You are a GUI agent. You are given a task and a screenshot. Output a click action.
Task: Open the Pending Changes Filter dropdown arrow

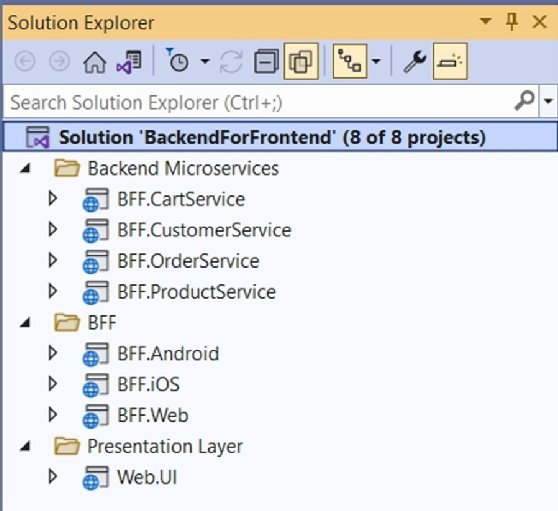(205, 61)
